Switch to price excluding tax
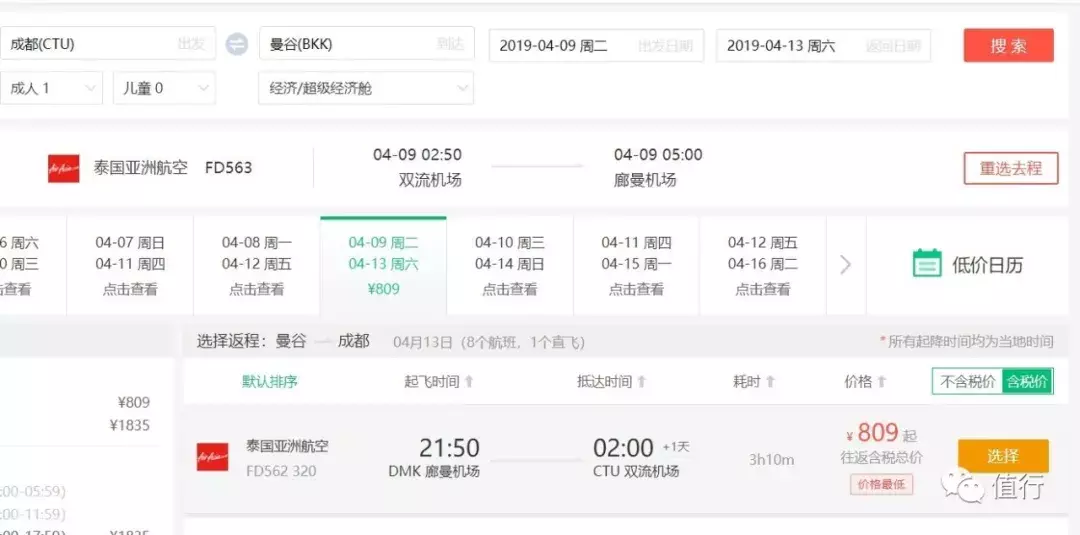 point(967,381)
